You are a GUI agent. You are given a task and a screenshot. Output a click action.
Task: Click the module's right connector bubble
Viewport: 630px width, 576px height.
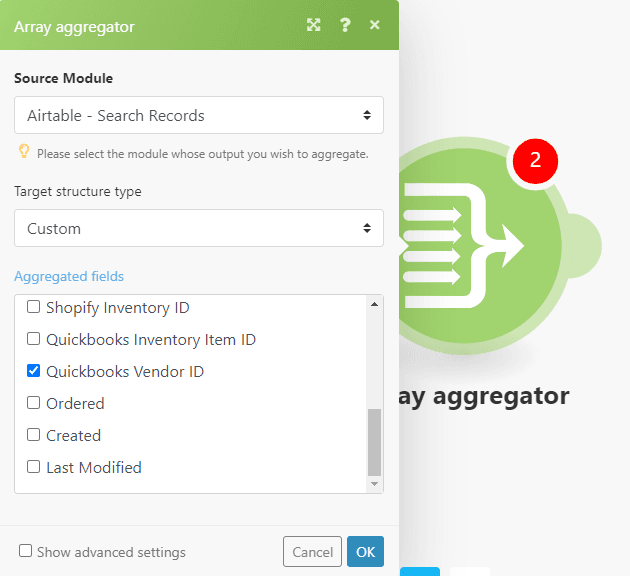(x=583, y=244)
